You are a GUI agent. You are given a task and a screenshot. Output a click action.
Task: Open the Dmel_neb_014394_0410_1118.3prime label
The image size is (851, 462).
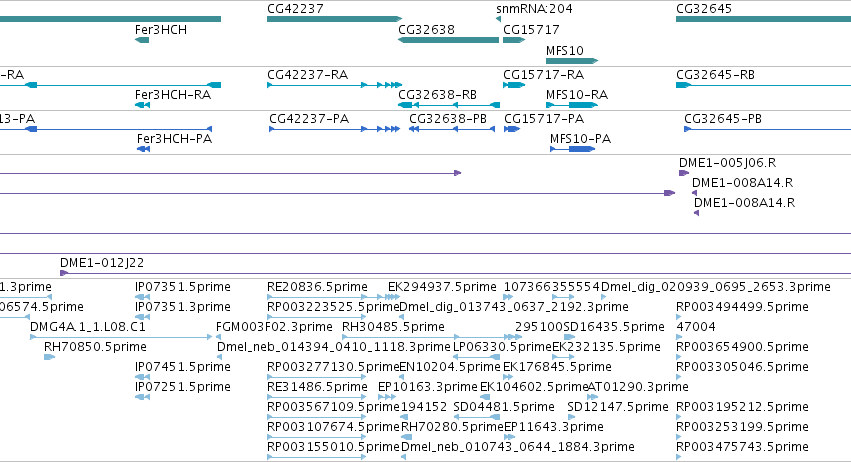334,347
